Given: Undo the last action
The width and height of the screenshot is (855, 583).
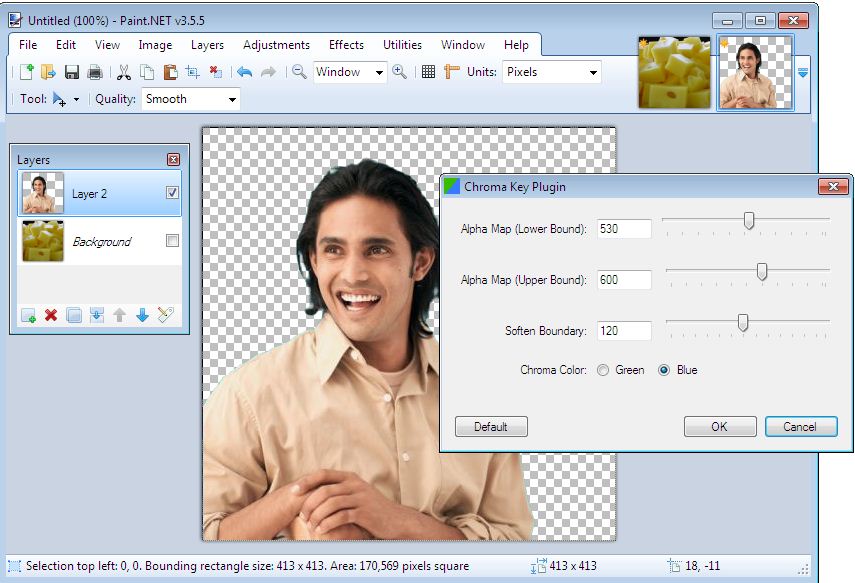Looking at the screenshot, I should [x=244, y=71].
